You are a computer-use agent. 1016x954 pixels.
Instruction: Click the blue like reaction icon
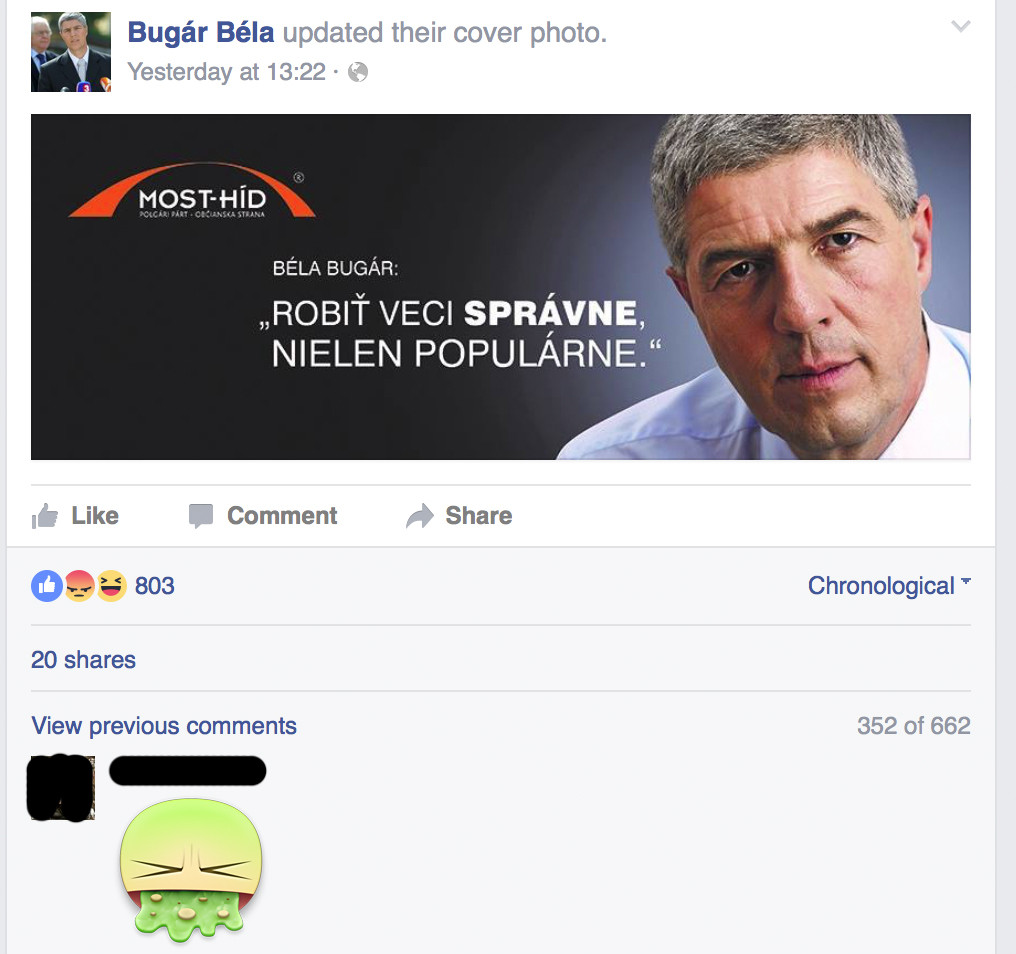[47, 587]
